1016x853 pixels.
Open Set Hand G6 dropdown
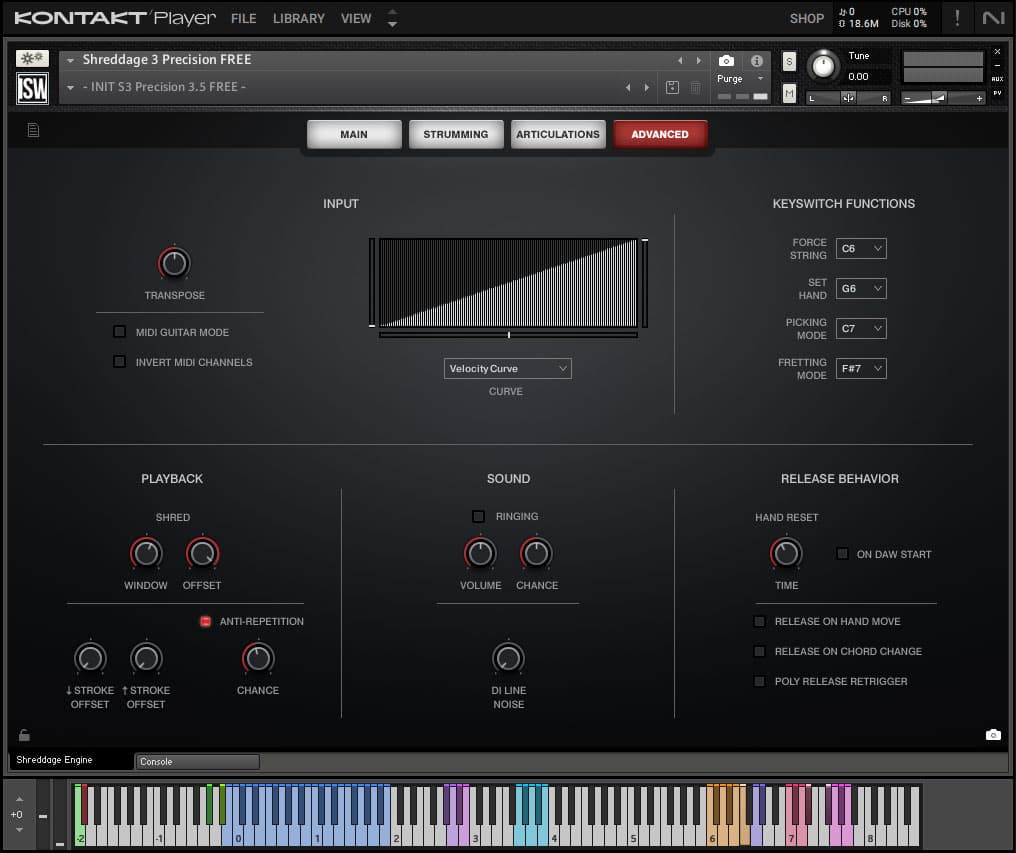[861, 289]
